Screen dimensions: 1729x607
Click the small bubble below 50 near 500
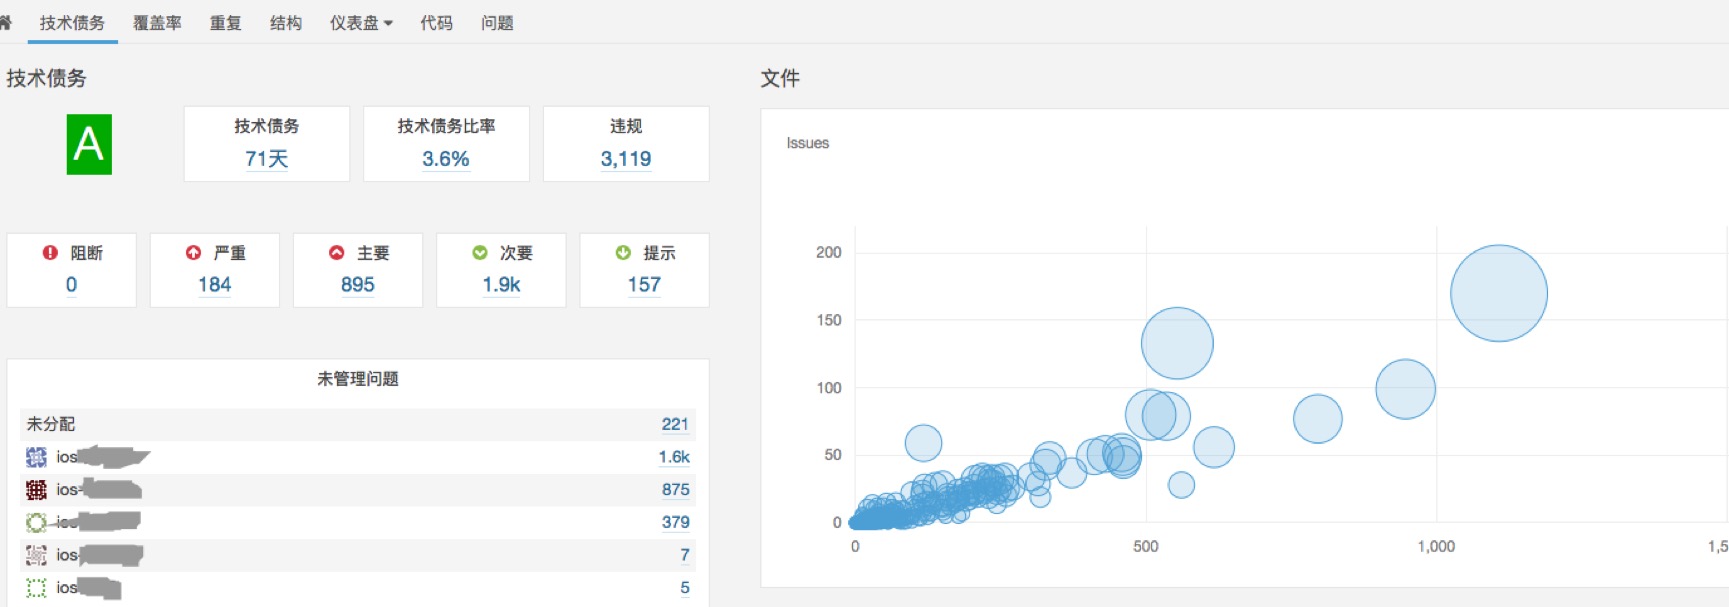(1181, 485)
